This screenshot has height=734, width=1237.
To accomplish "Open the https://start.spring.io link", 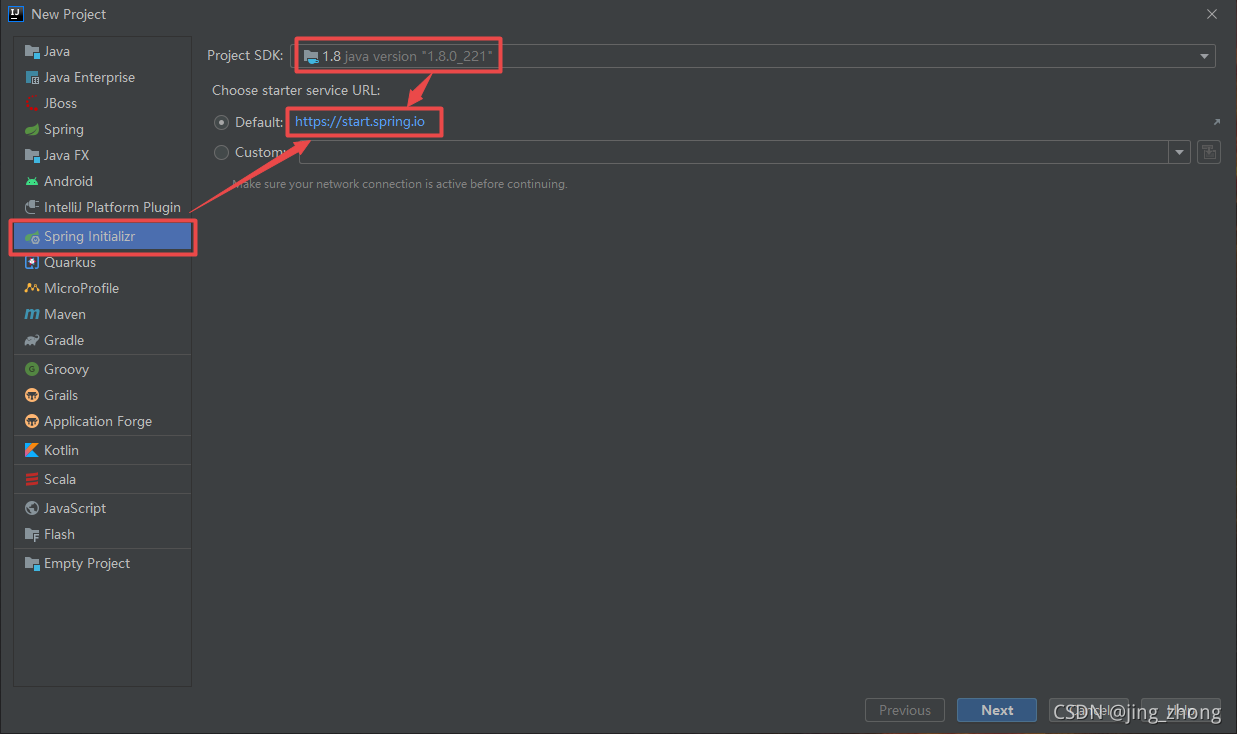I will [360, 122].
